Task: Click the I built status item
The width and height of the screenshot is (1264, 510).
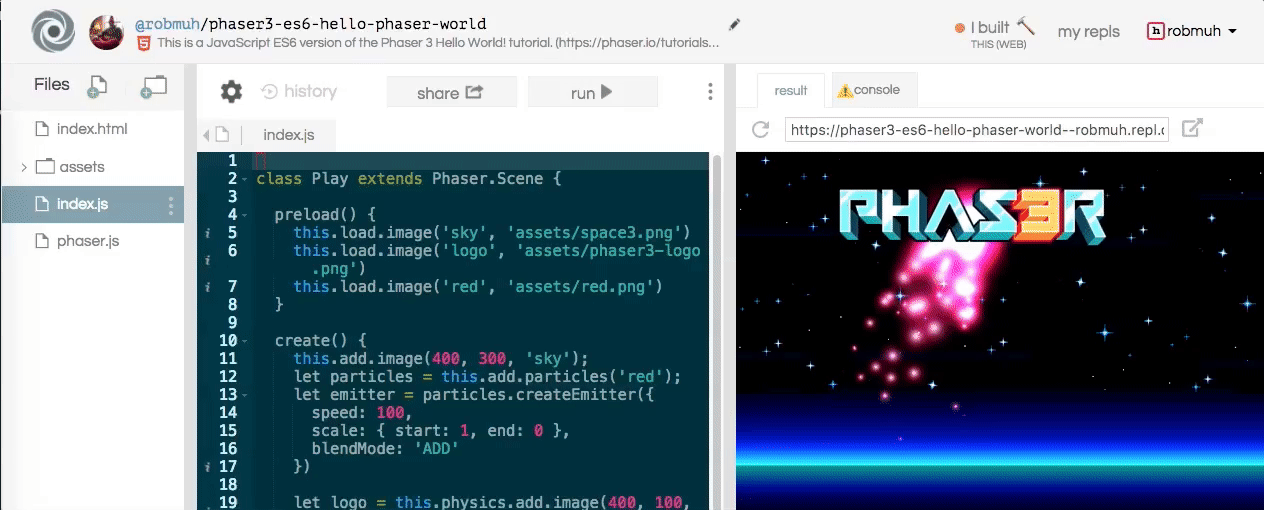Action: 996,34
